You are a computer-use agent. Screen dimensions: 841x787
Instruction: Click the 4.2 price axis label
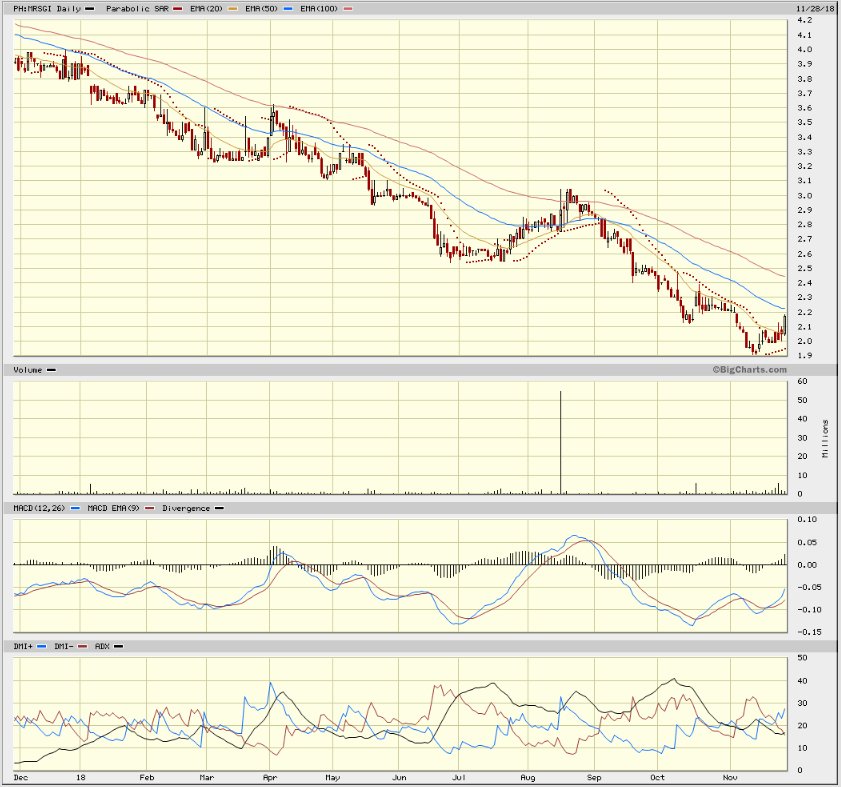pyautogui.click(x=805, y=20)
